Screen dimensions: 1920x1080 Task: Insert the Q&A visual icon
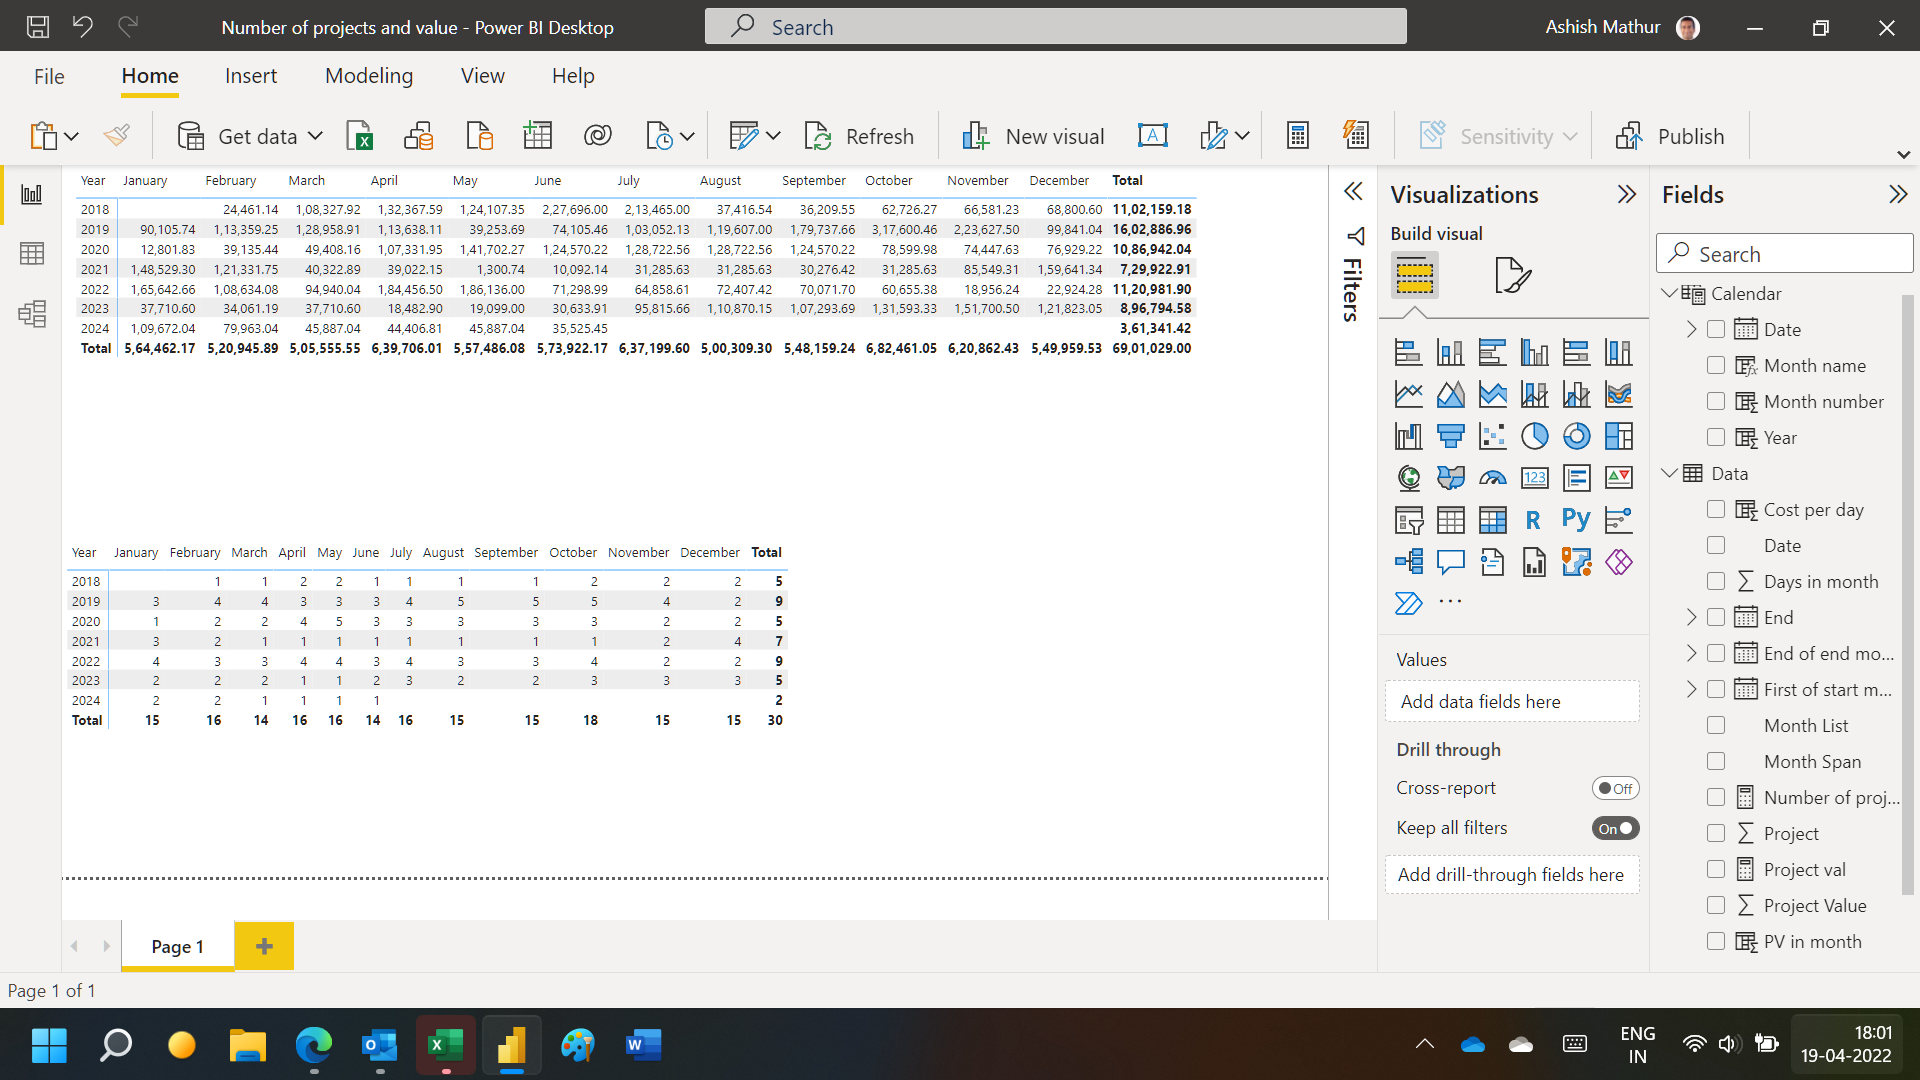click(1450, 562)
